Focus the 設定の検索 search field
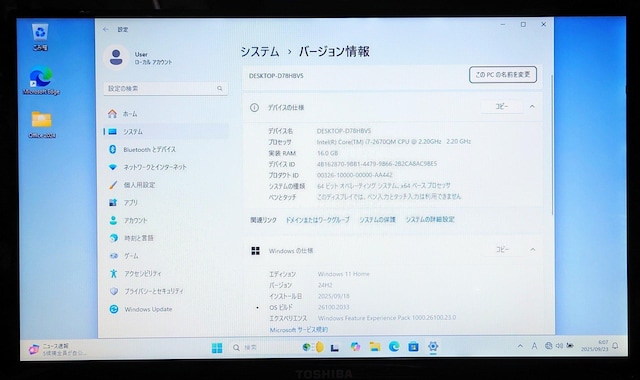This screenshot has height=380, width=640. tap(166, 89)
